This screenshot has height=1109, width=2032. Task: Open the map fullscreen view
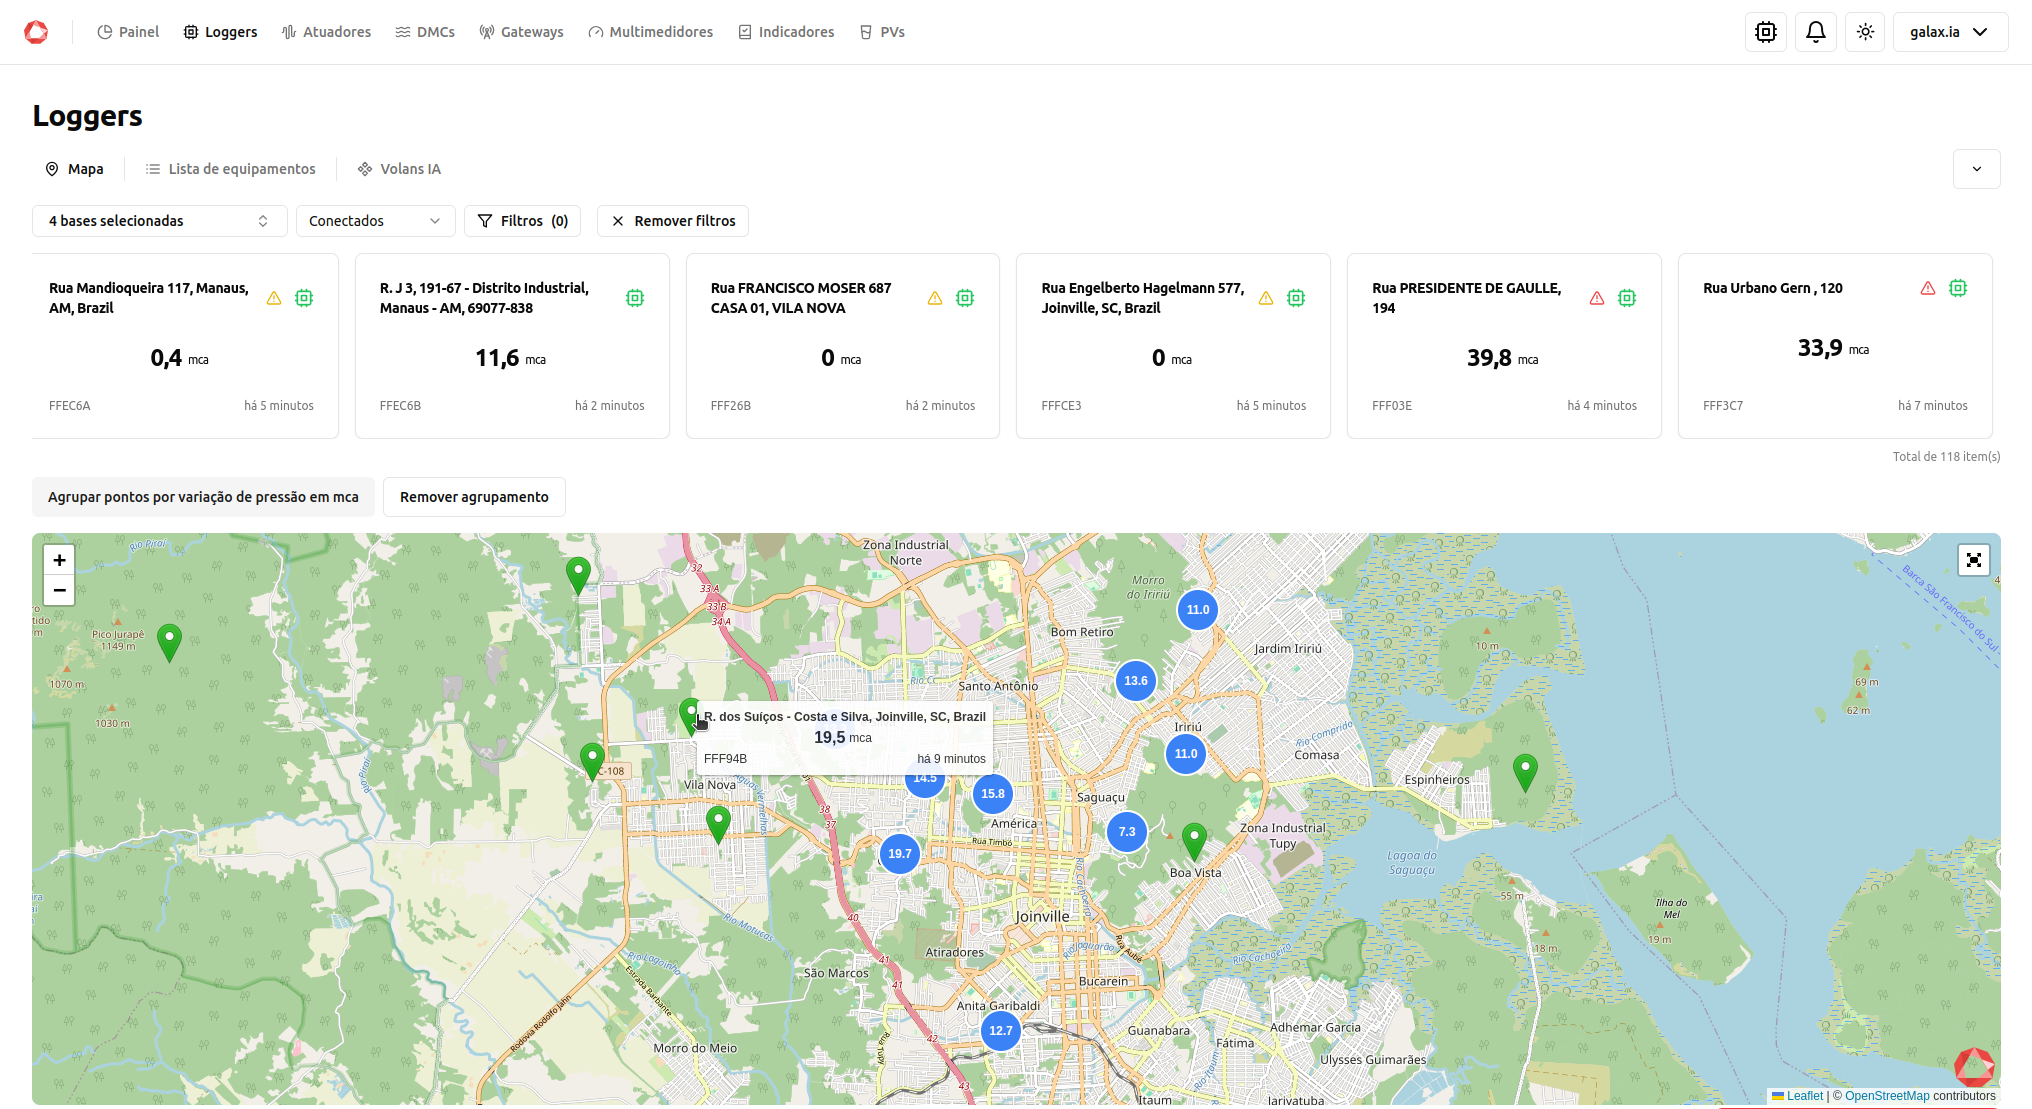tap(1973, 560)
